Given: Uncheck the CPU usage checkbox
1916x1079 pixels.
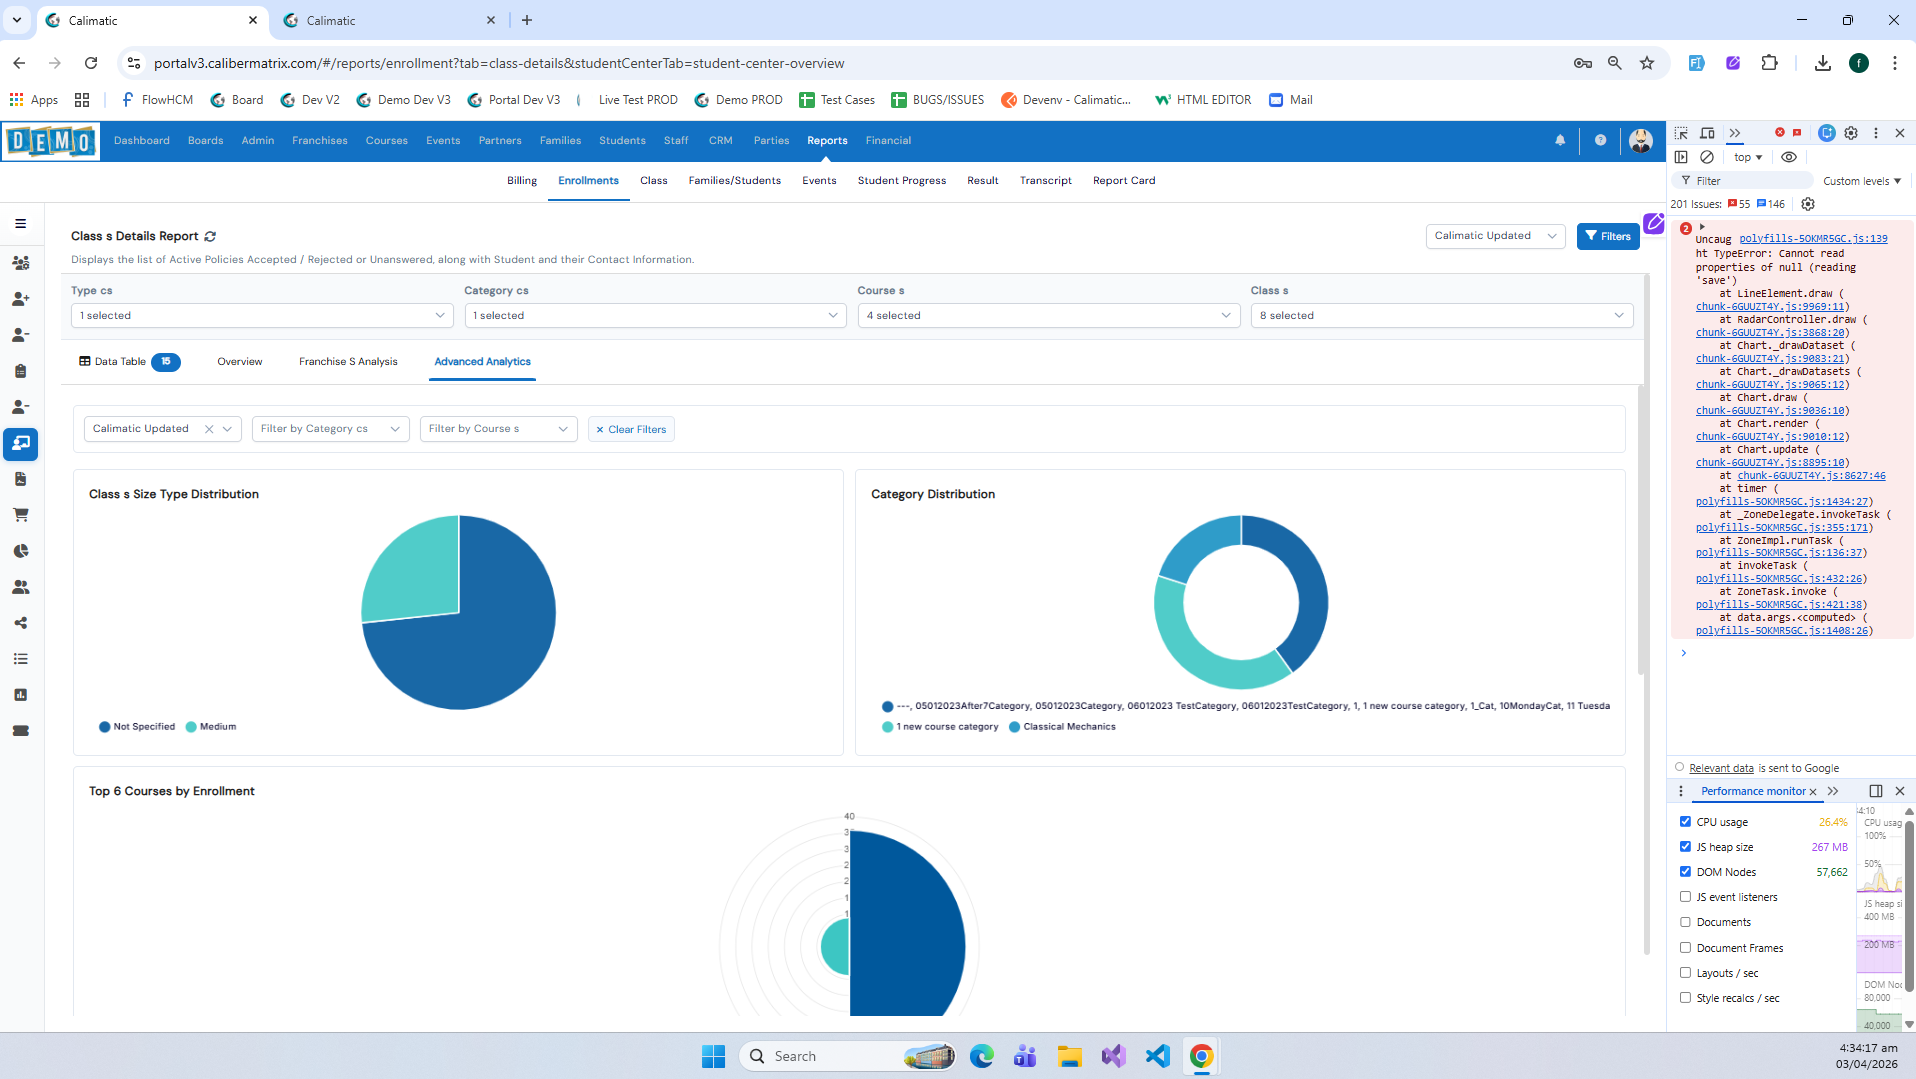Looking at the screenshot, I should (1685, 822).
